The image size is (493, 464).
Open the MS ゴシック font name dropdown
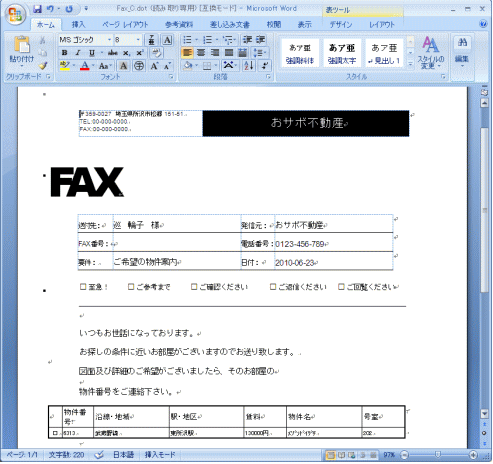[x=109, y=40]
